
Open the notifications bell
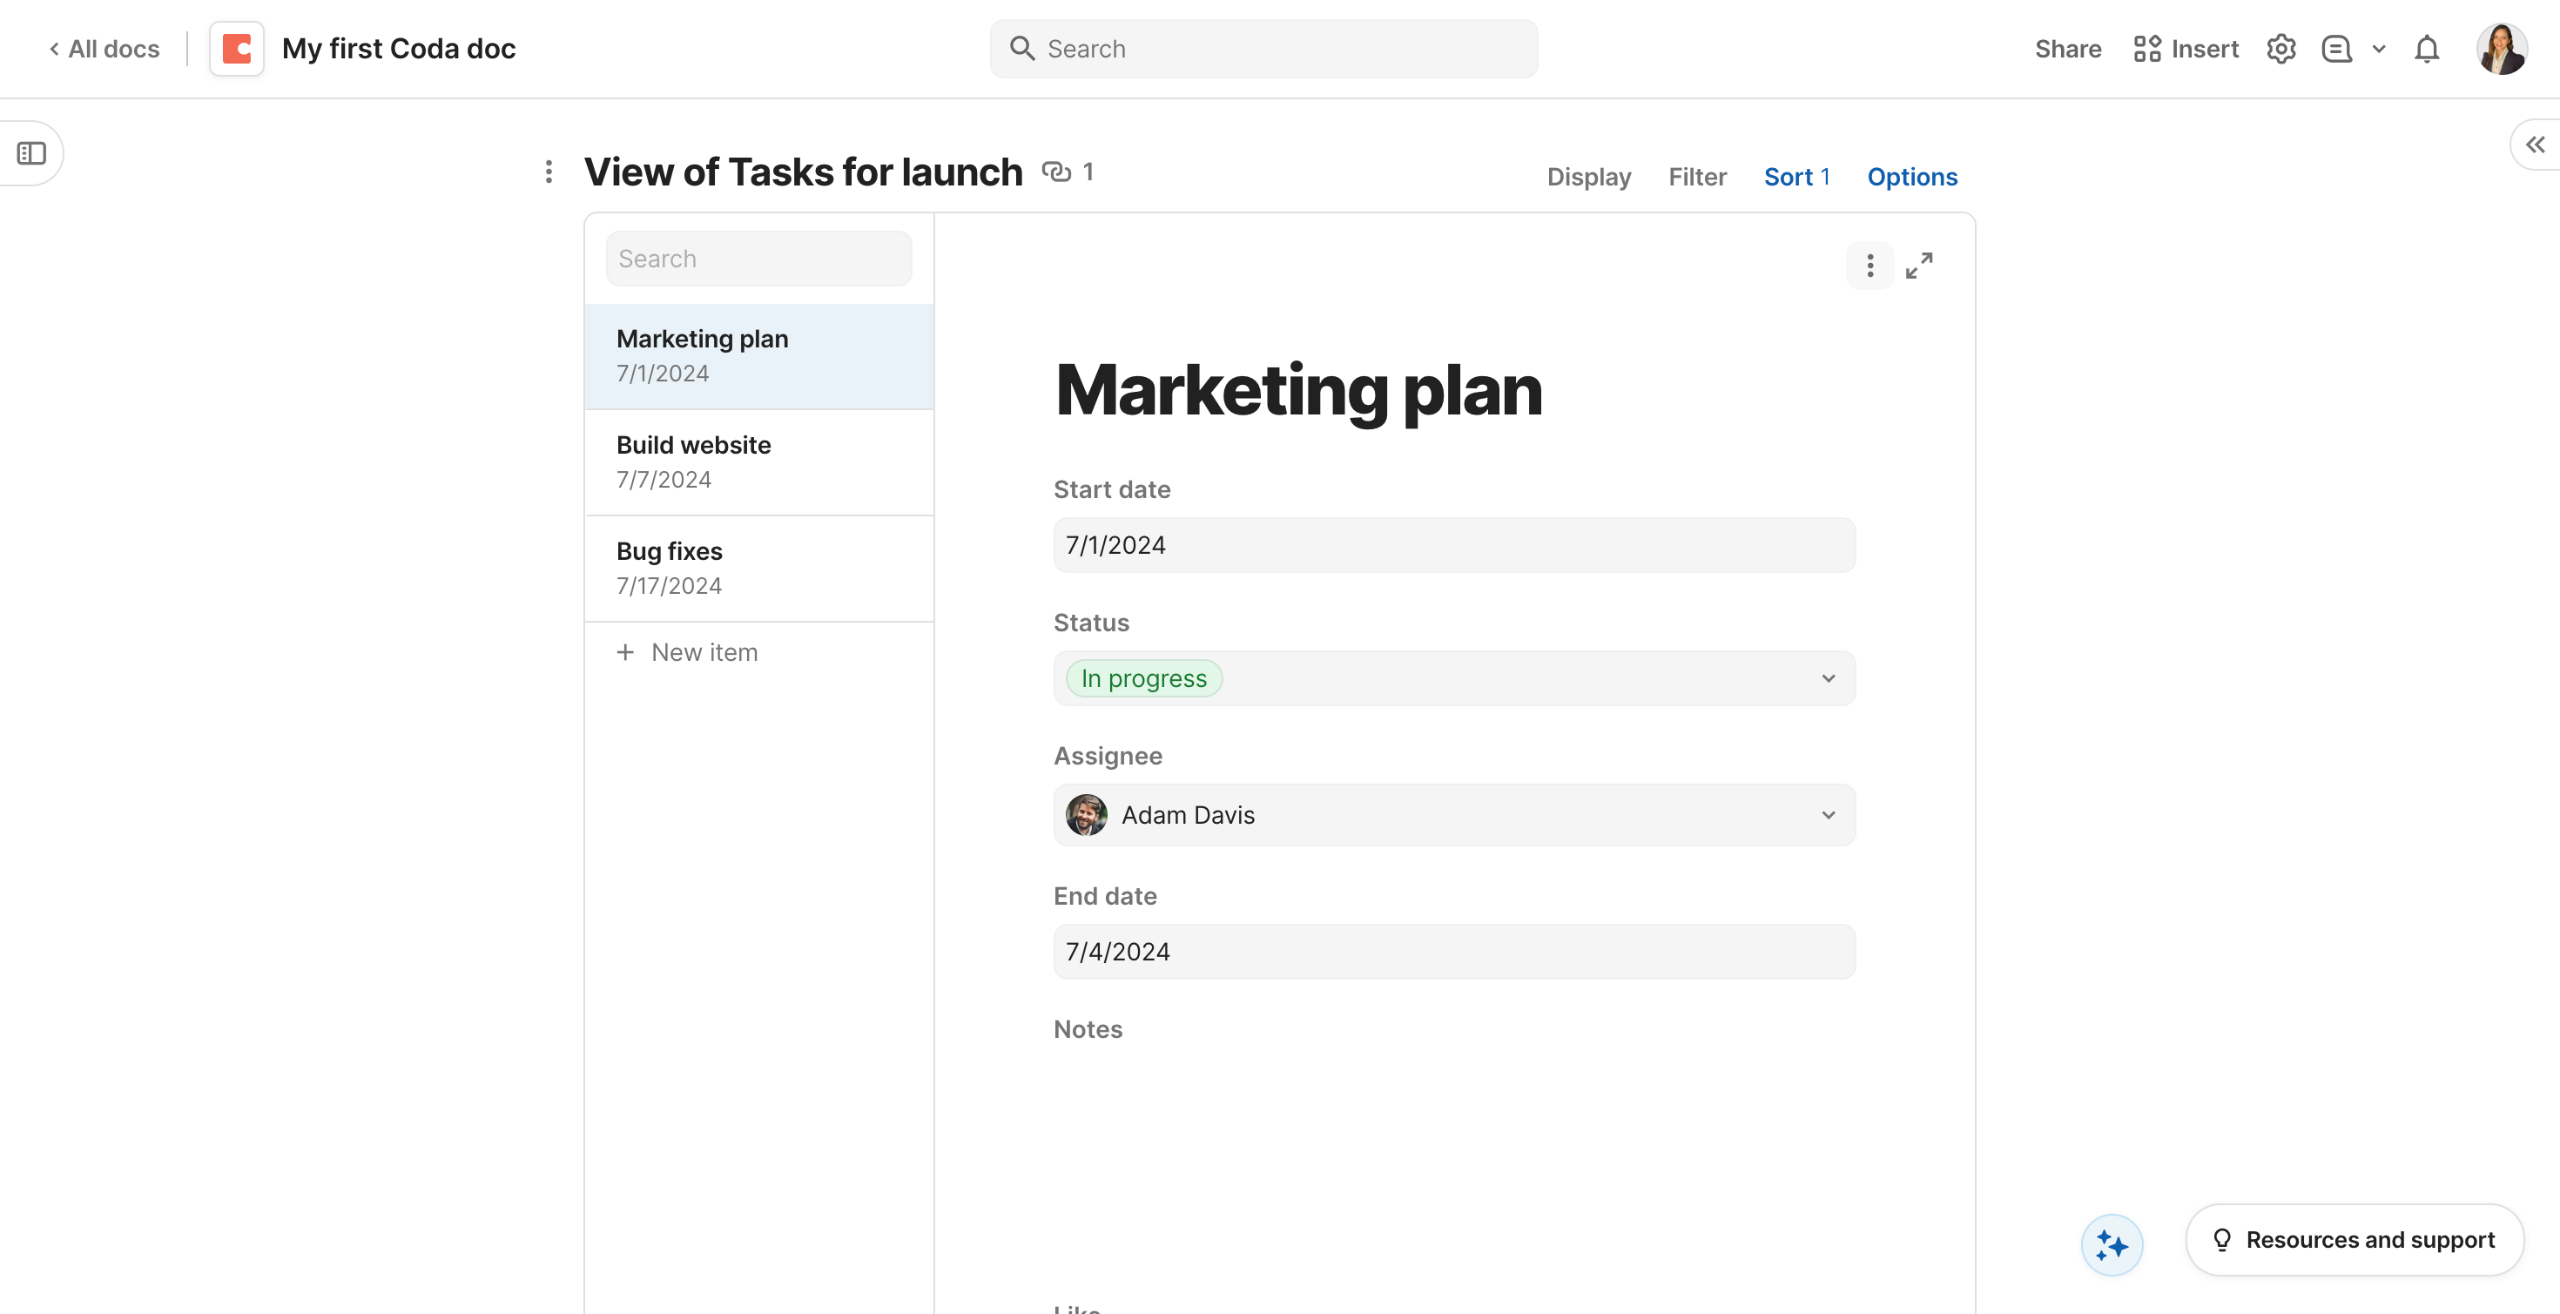coord(2426,49)
